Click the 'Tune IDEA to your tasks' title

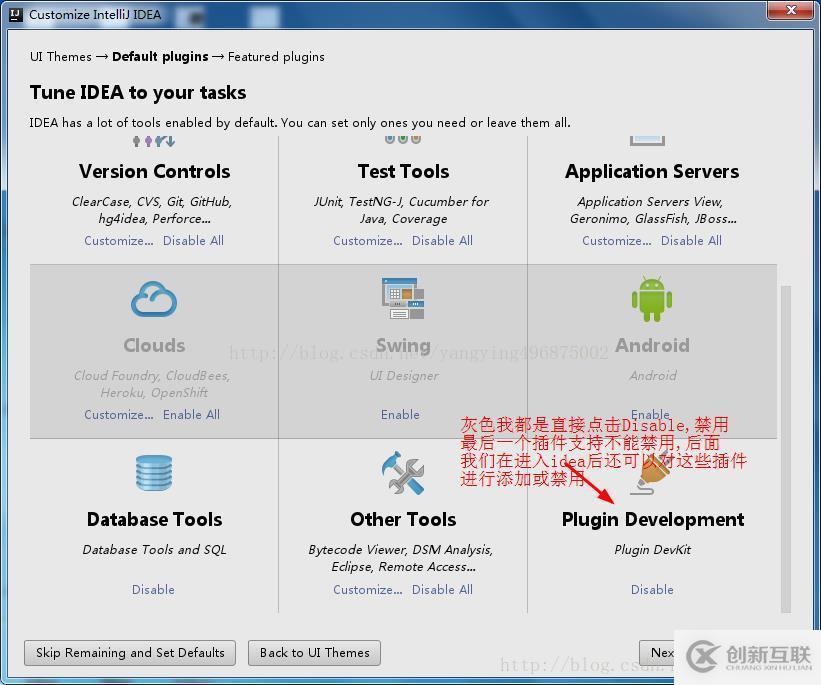pos(138,93)
